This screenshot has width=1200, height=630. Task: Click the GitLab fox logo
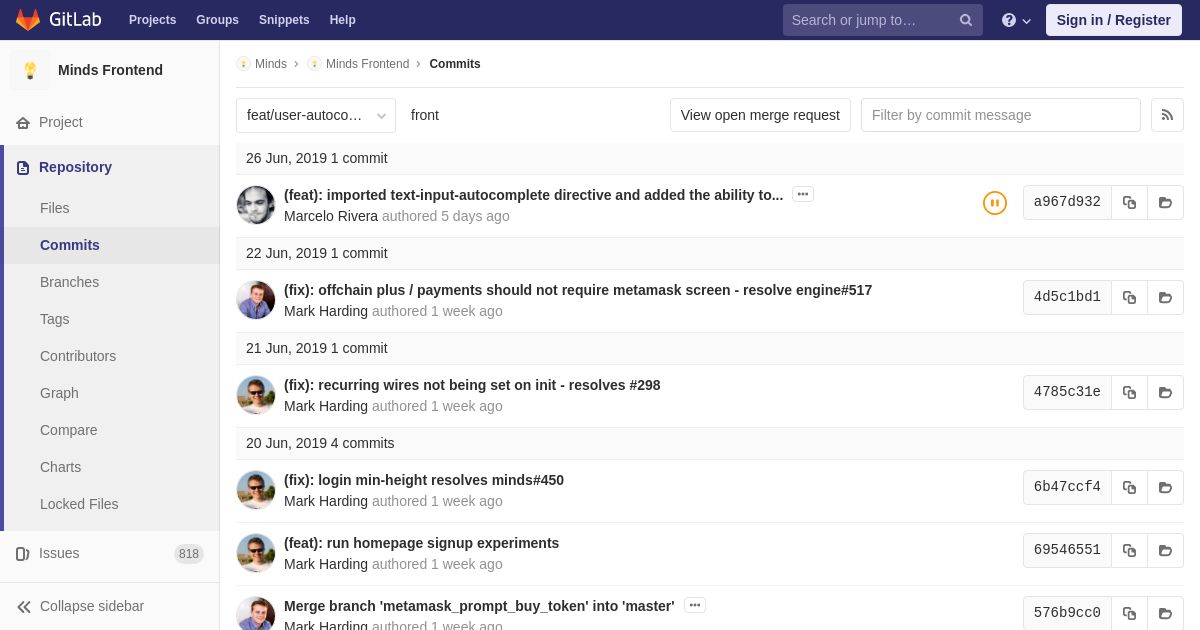point(28,20)
